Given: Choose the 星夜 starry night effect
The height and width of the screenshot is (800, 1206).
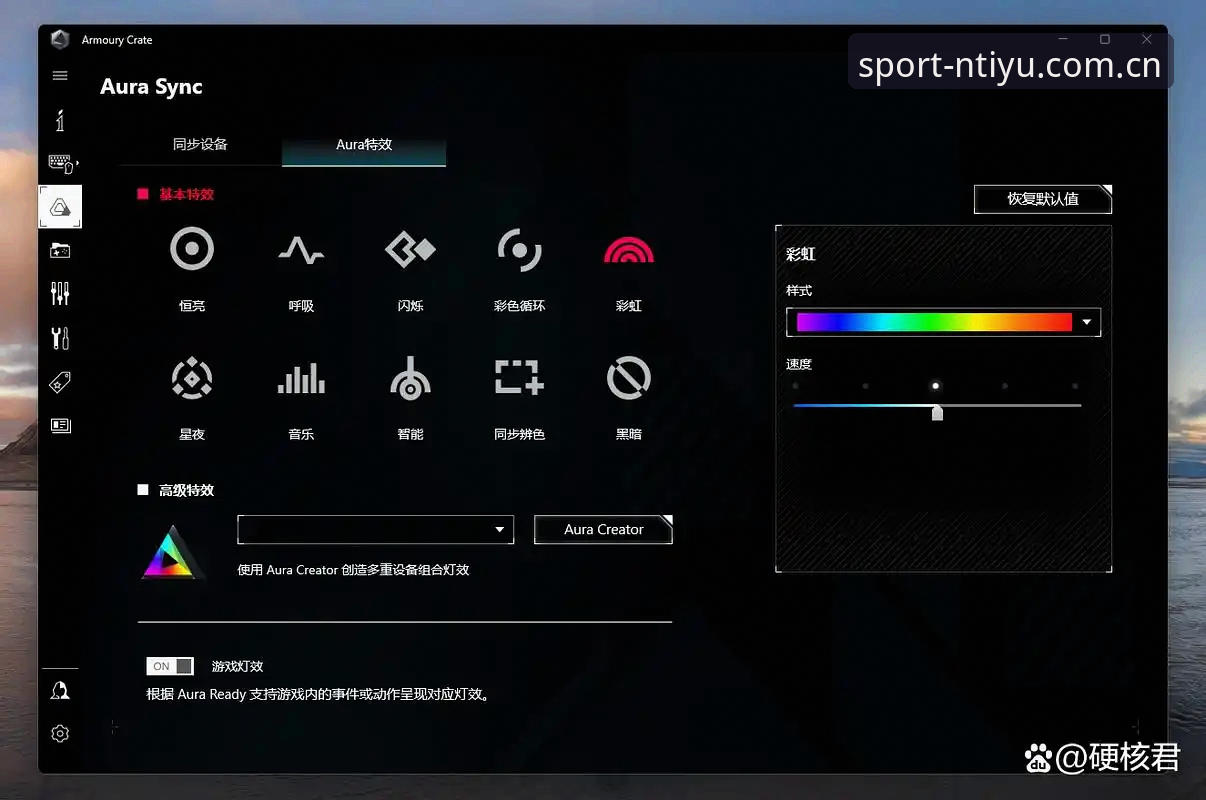Looking at the screenshot, I should (192, 378).
